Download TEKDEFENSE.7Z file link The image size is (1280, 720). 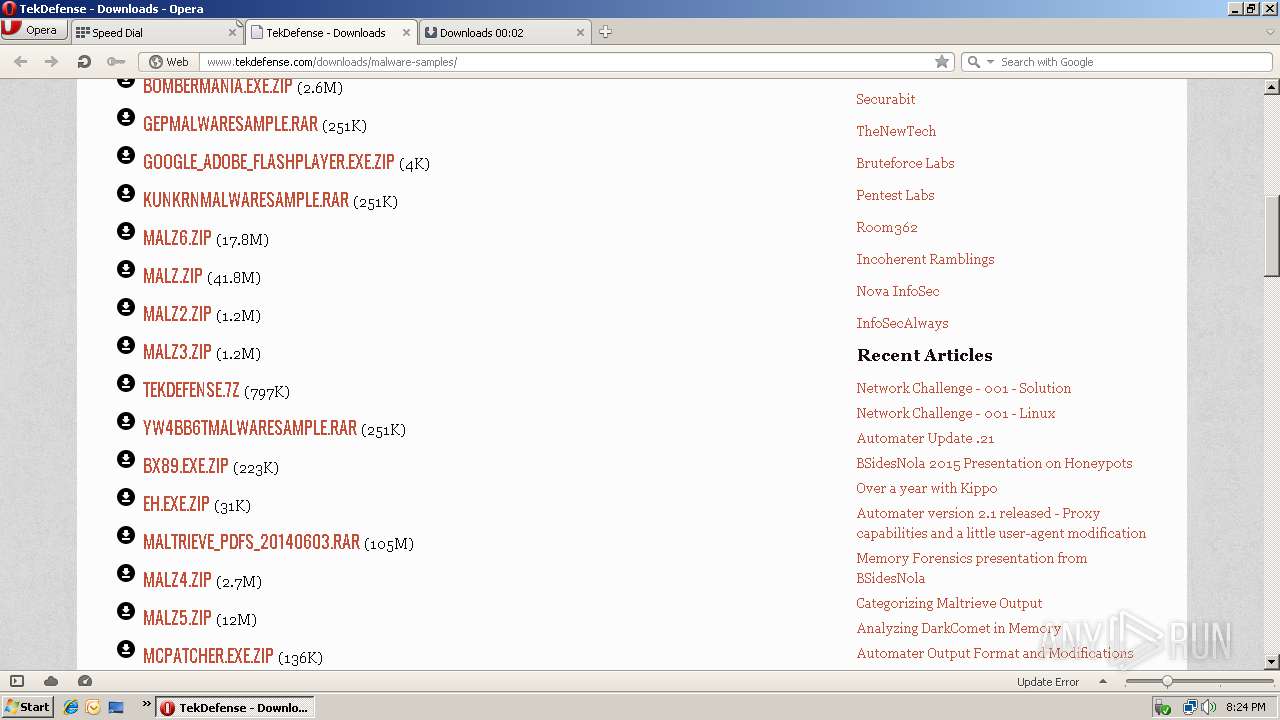pyautogui.click(x=191, y=390)
